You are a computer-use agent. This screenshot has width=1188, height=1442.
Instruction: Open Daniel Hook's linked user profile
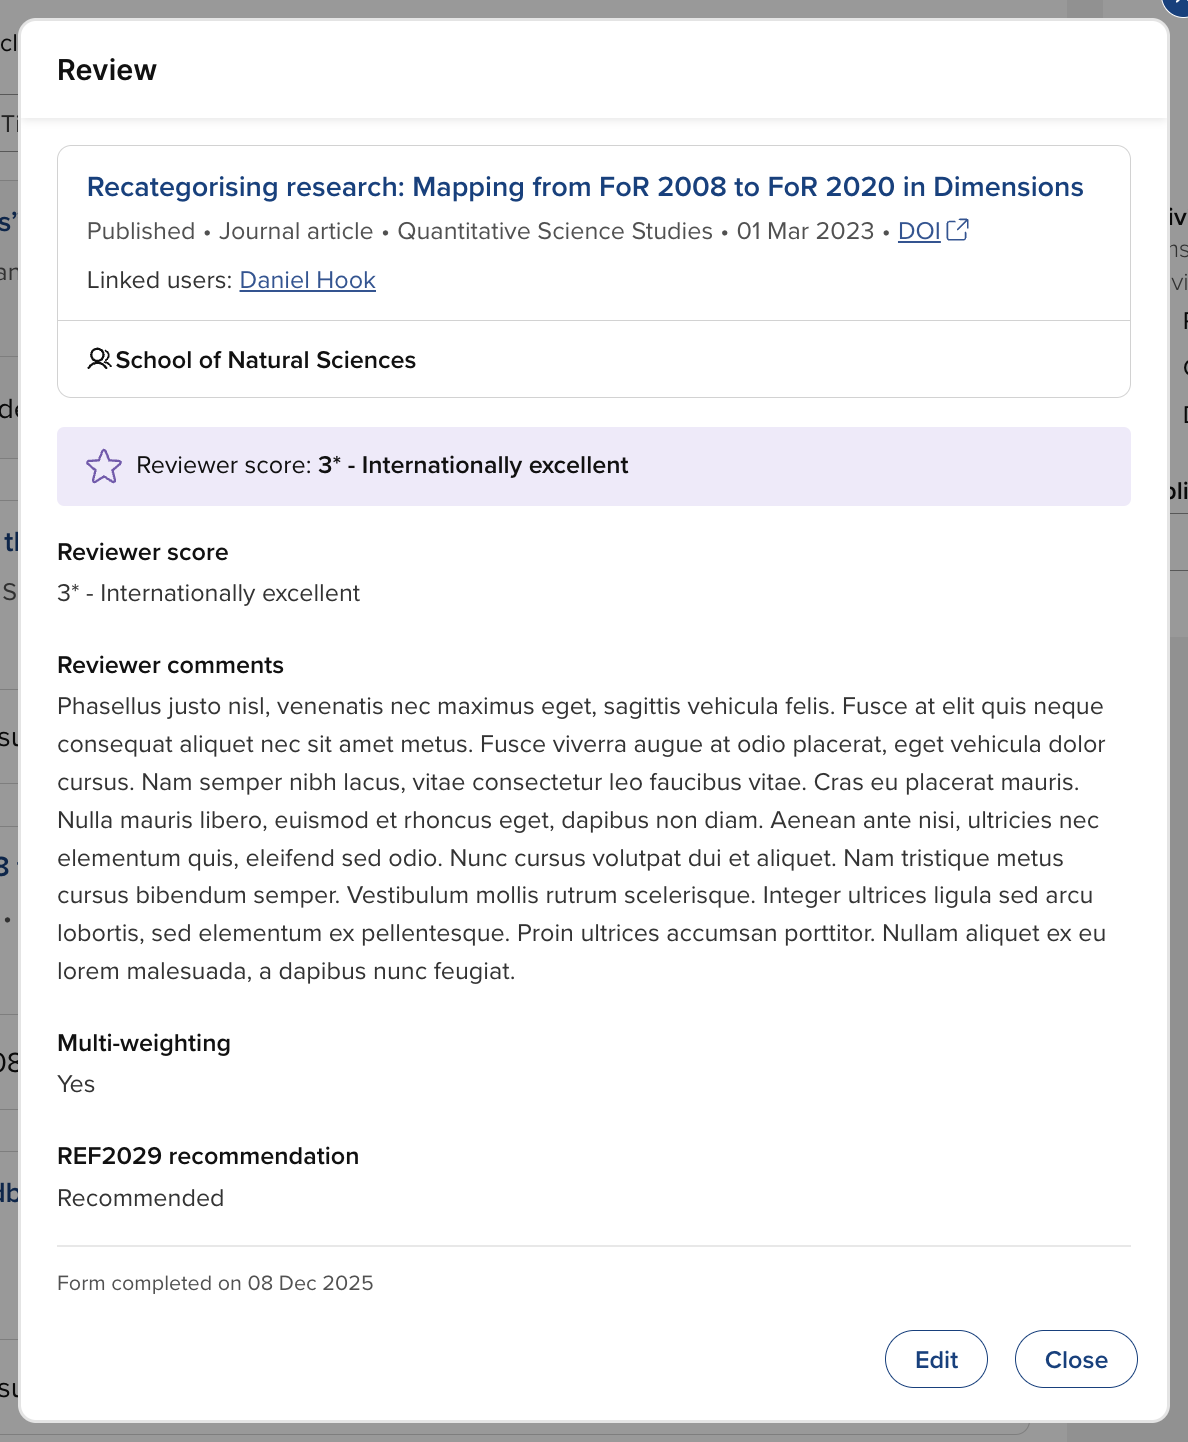307,280
